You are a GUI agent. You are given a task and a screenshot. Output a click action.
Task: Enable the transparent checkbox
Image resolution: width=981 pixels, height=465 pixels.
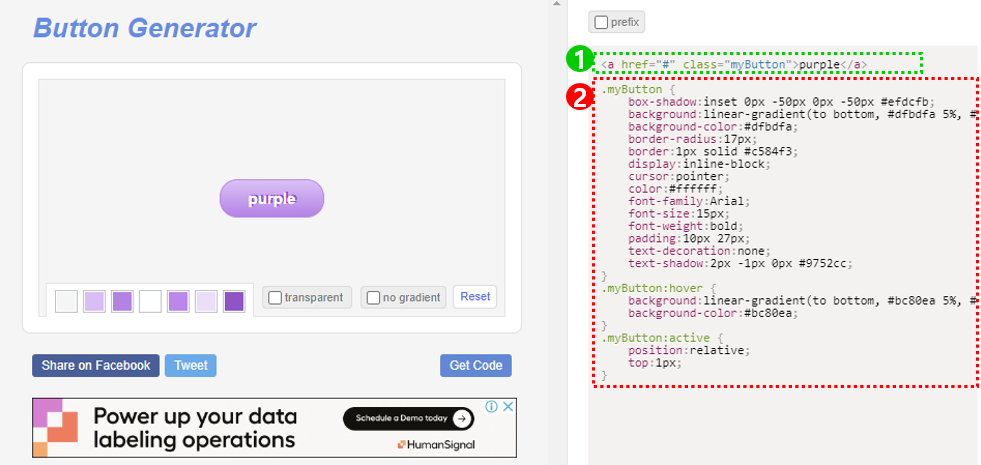pyautogui.click(x=275, y=298)
